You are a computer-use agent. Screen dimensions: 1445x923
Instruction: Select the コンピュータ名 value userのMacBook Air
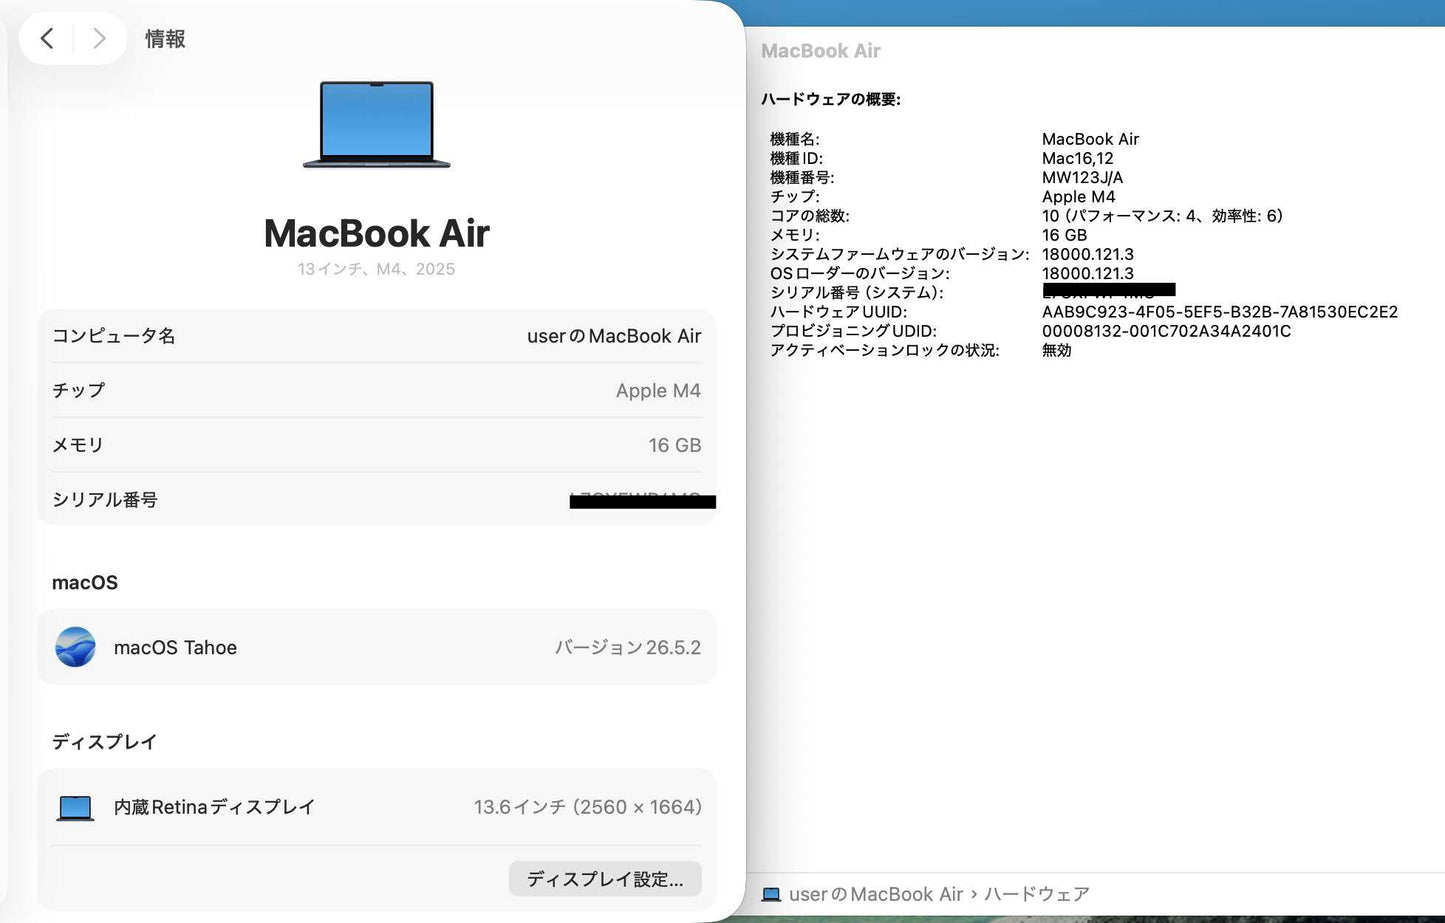(614, 336)
